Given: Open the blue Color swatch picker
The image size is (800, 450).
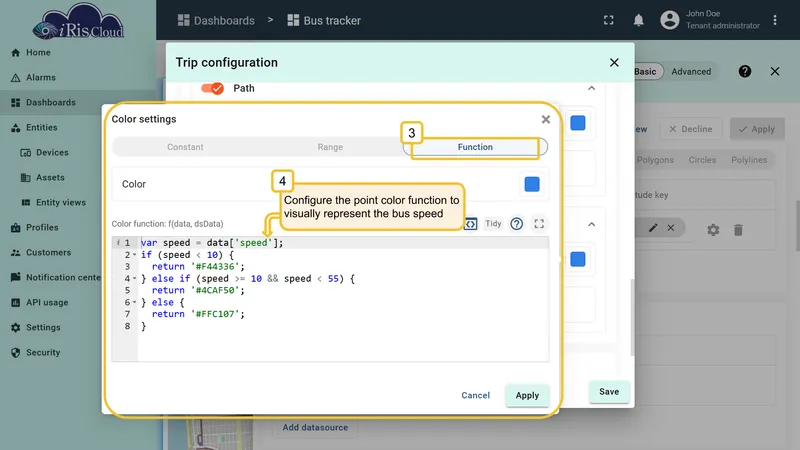Looking at the screenshot, I should coord(532,184).
